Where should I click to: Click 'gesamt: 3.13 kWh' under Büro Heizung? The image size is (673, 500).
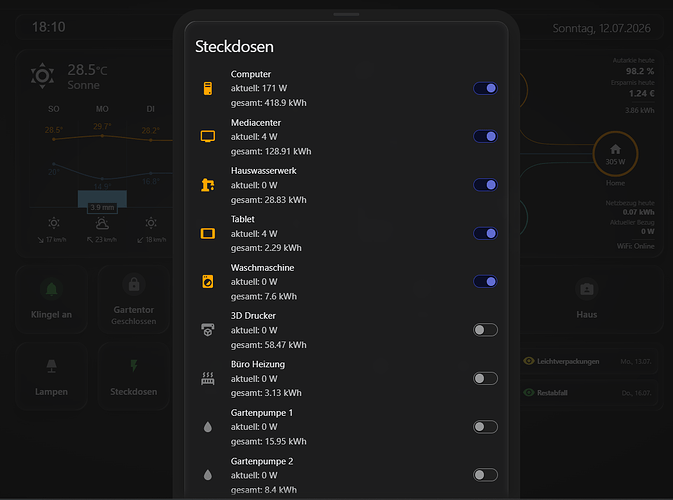(266, 393)
